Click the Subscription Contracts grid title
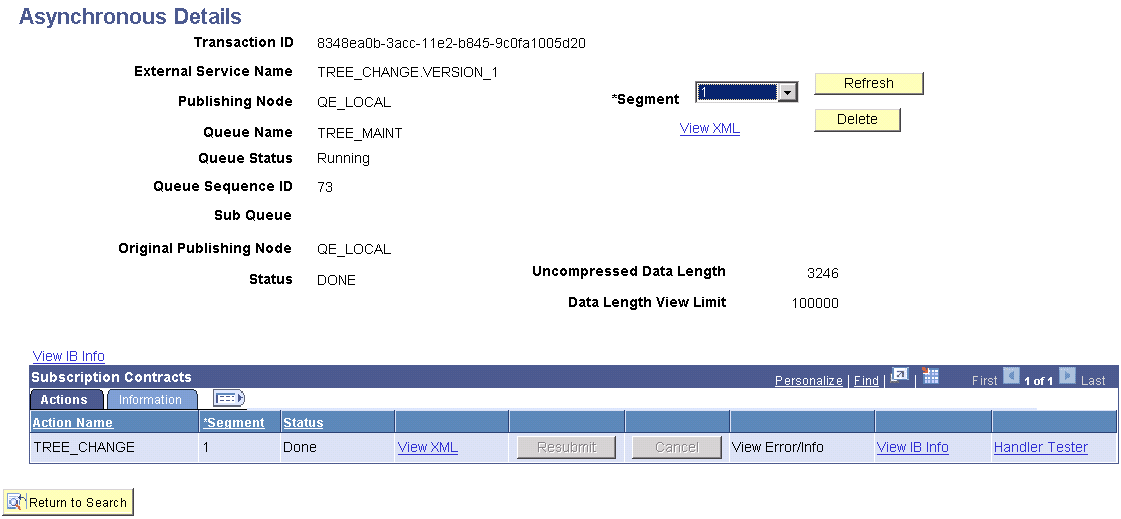Viewport: 1121px width, 519px height. tap(112, 377)
